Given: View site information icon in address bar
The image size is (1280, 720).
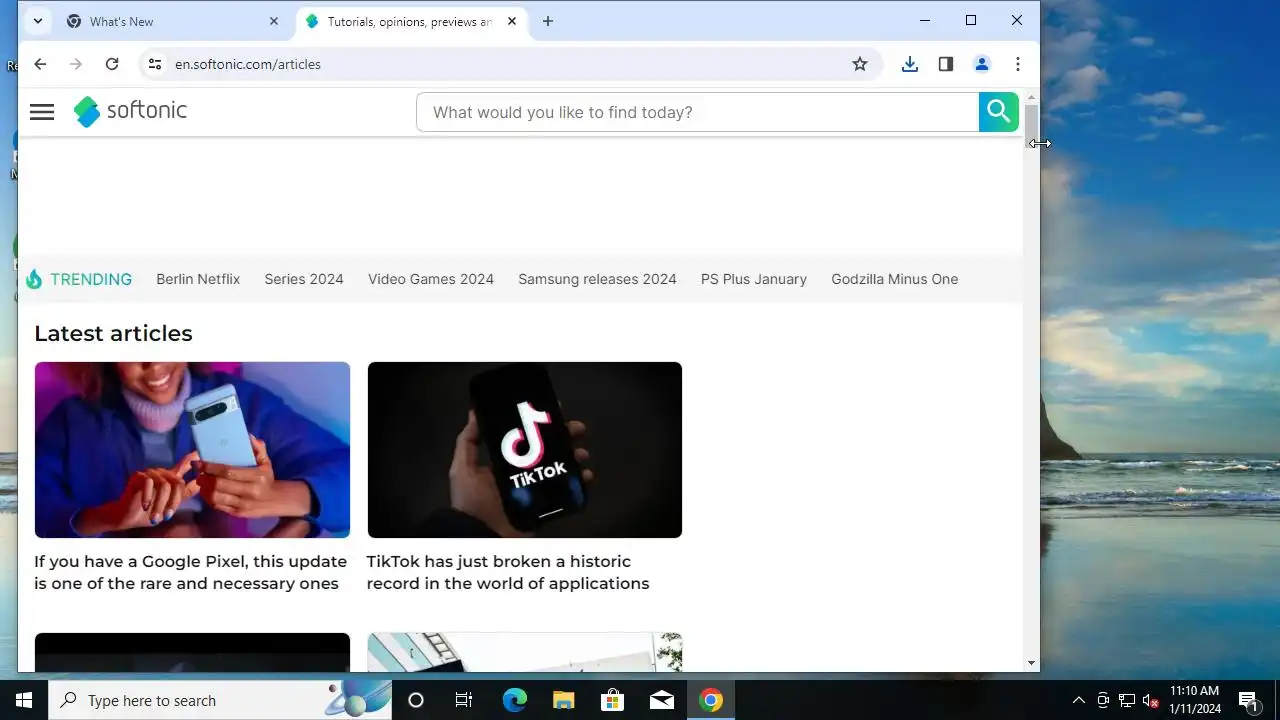Looking at the screenshot, I should click(x=154, y=64).
